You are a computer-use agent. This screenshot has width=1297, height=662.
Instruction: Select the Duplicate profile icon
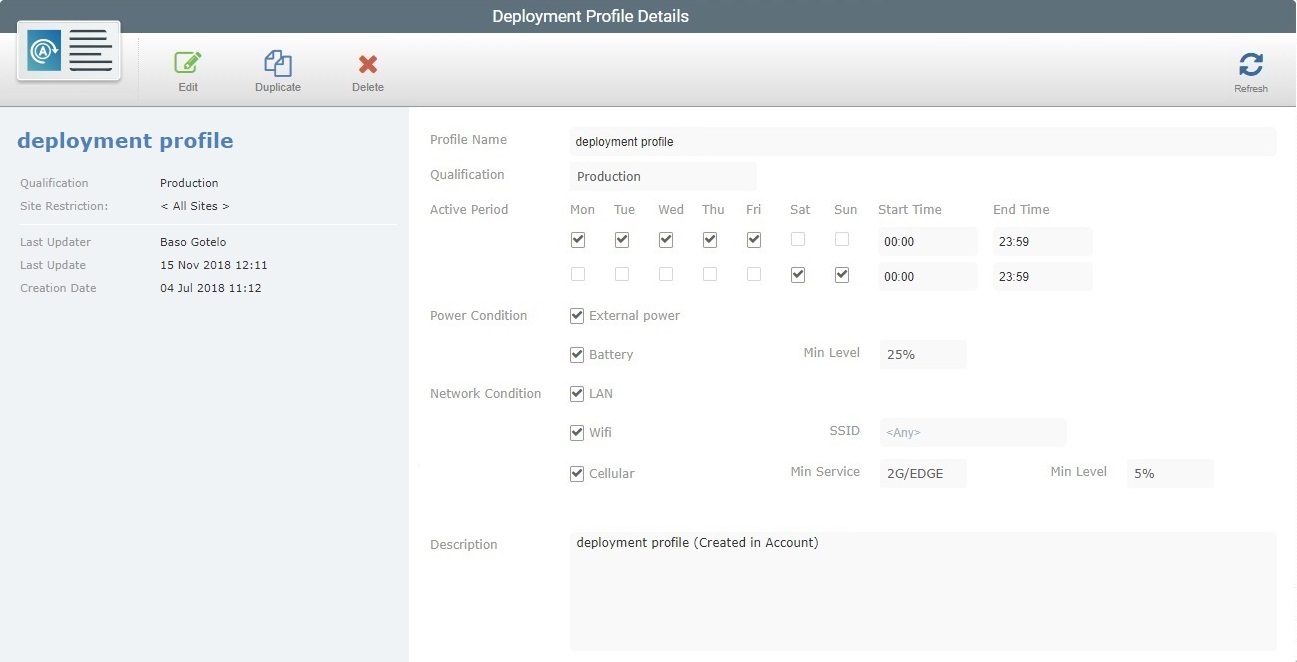click(x=277, y=68)
